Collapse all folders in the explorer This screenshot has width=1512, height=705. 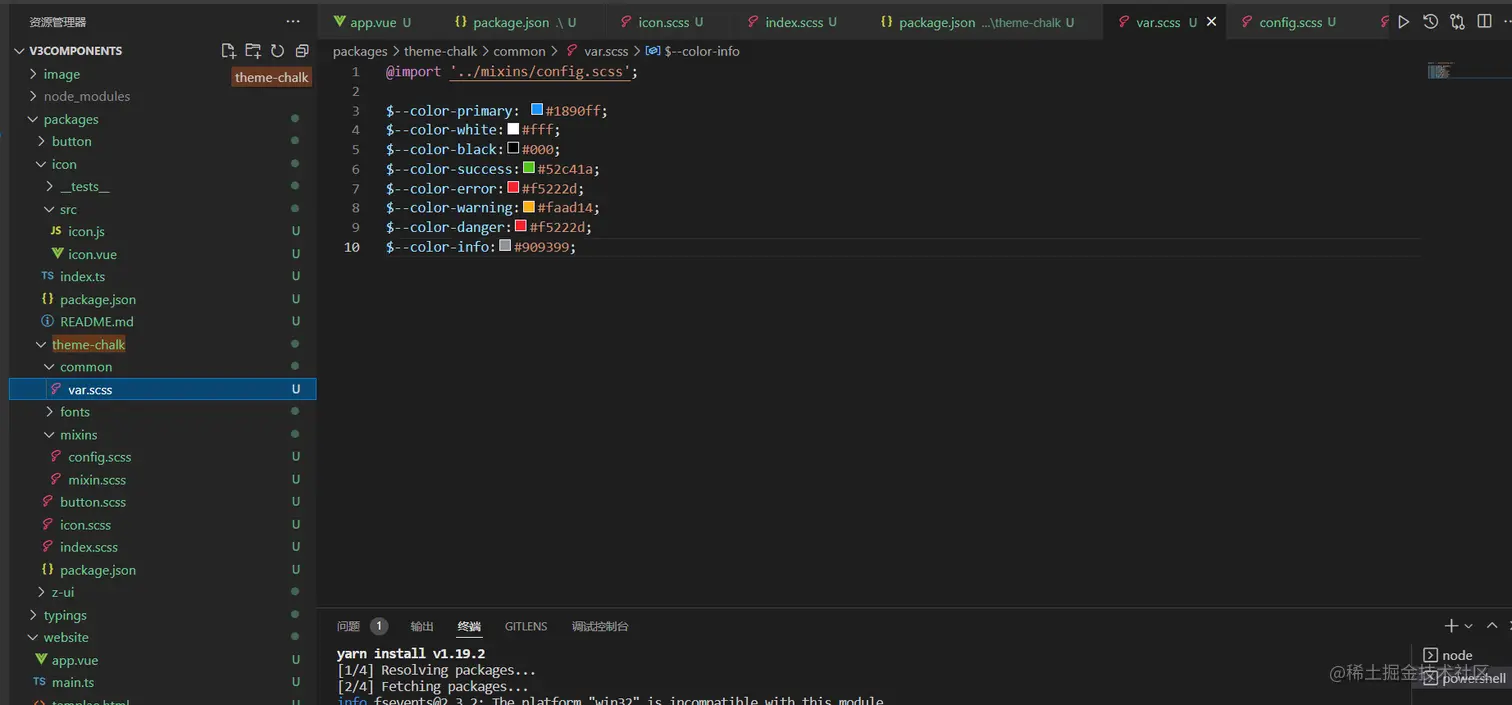[x=302, y=51]
